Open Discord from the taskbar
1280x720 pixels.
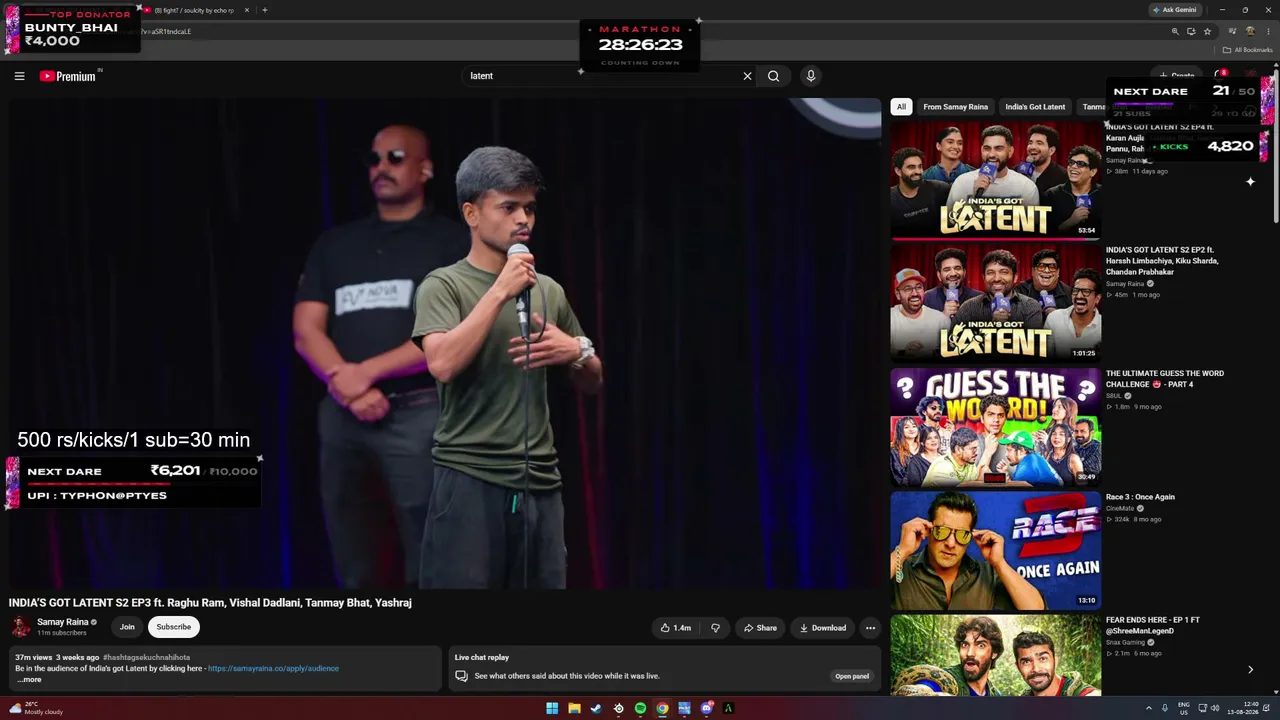point(706,708)
